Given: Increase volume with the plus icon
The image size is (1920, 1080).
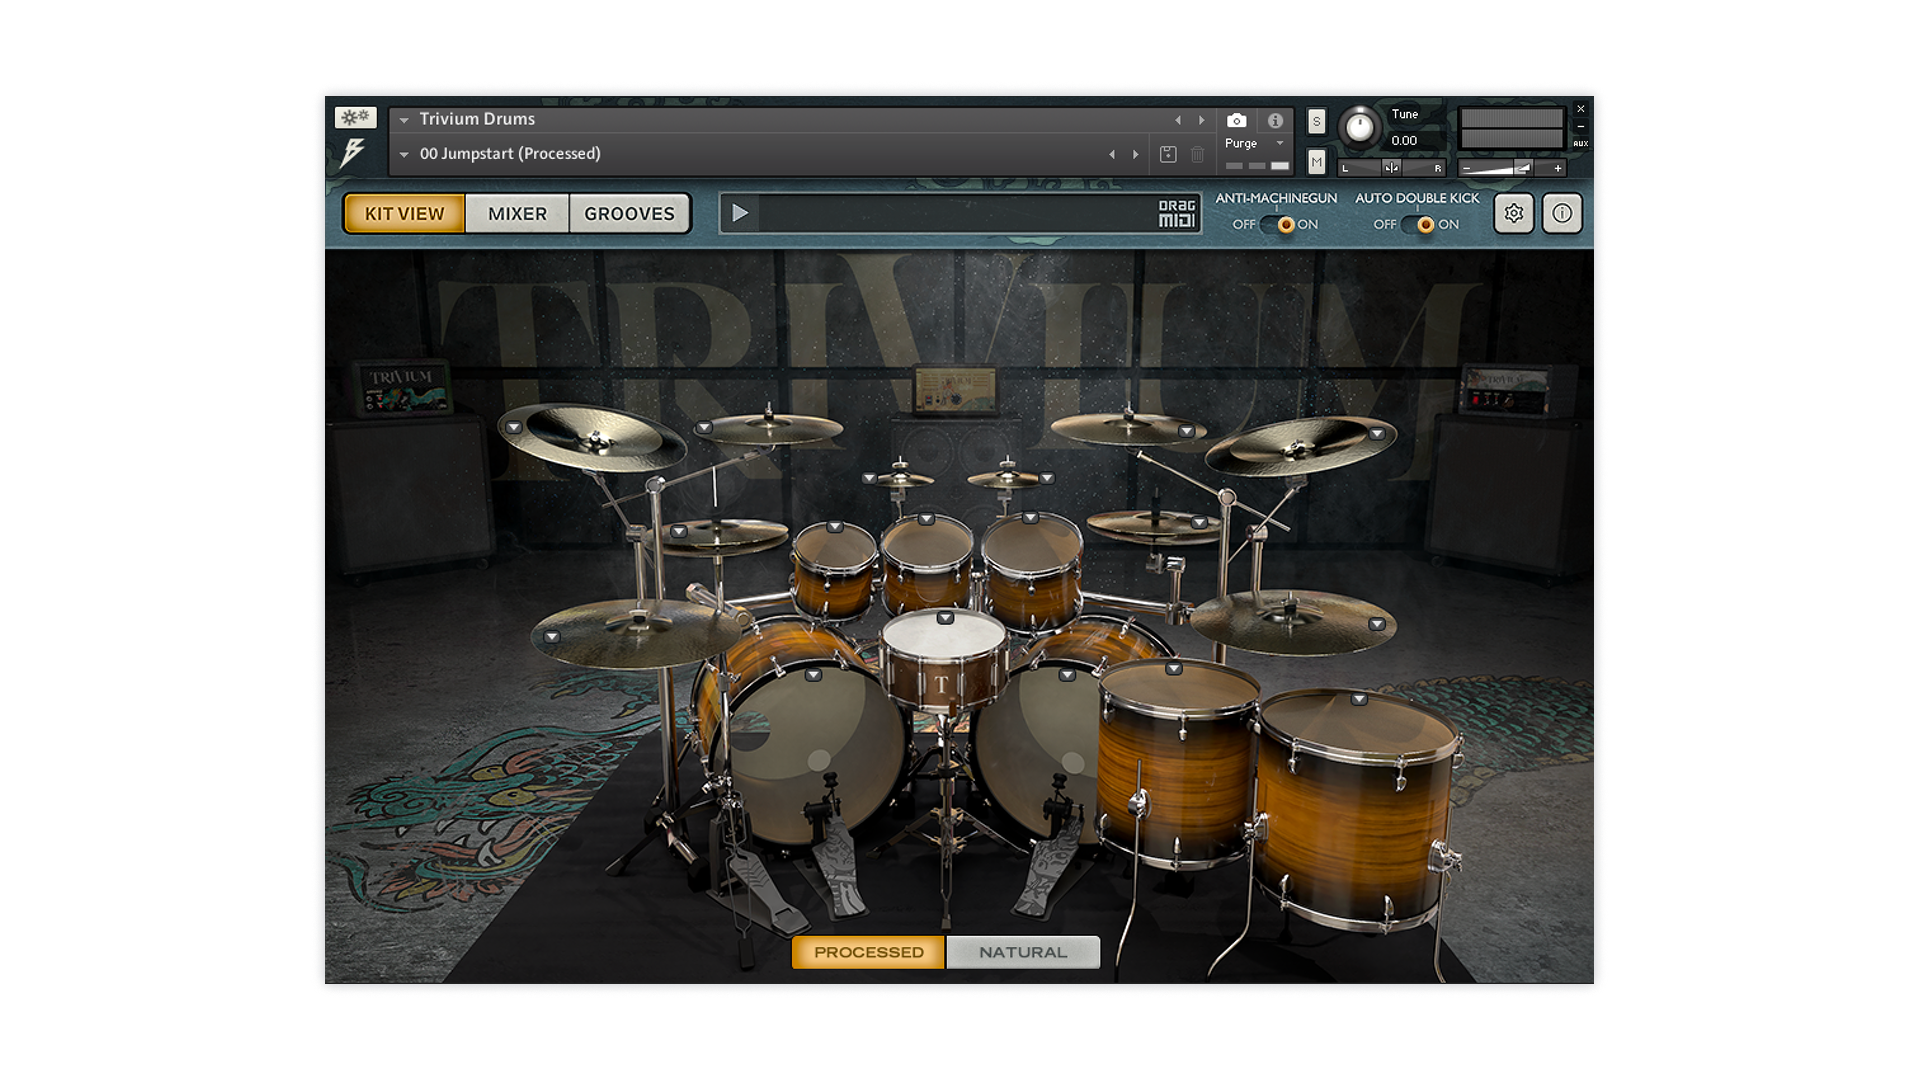Looking at the screenshot, I should (1557, 168).
